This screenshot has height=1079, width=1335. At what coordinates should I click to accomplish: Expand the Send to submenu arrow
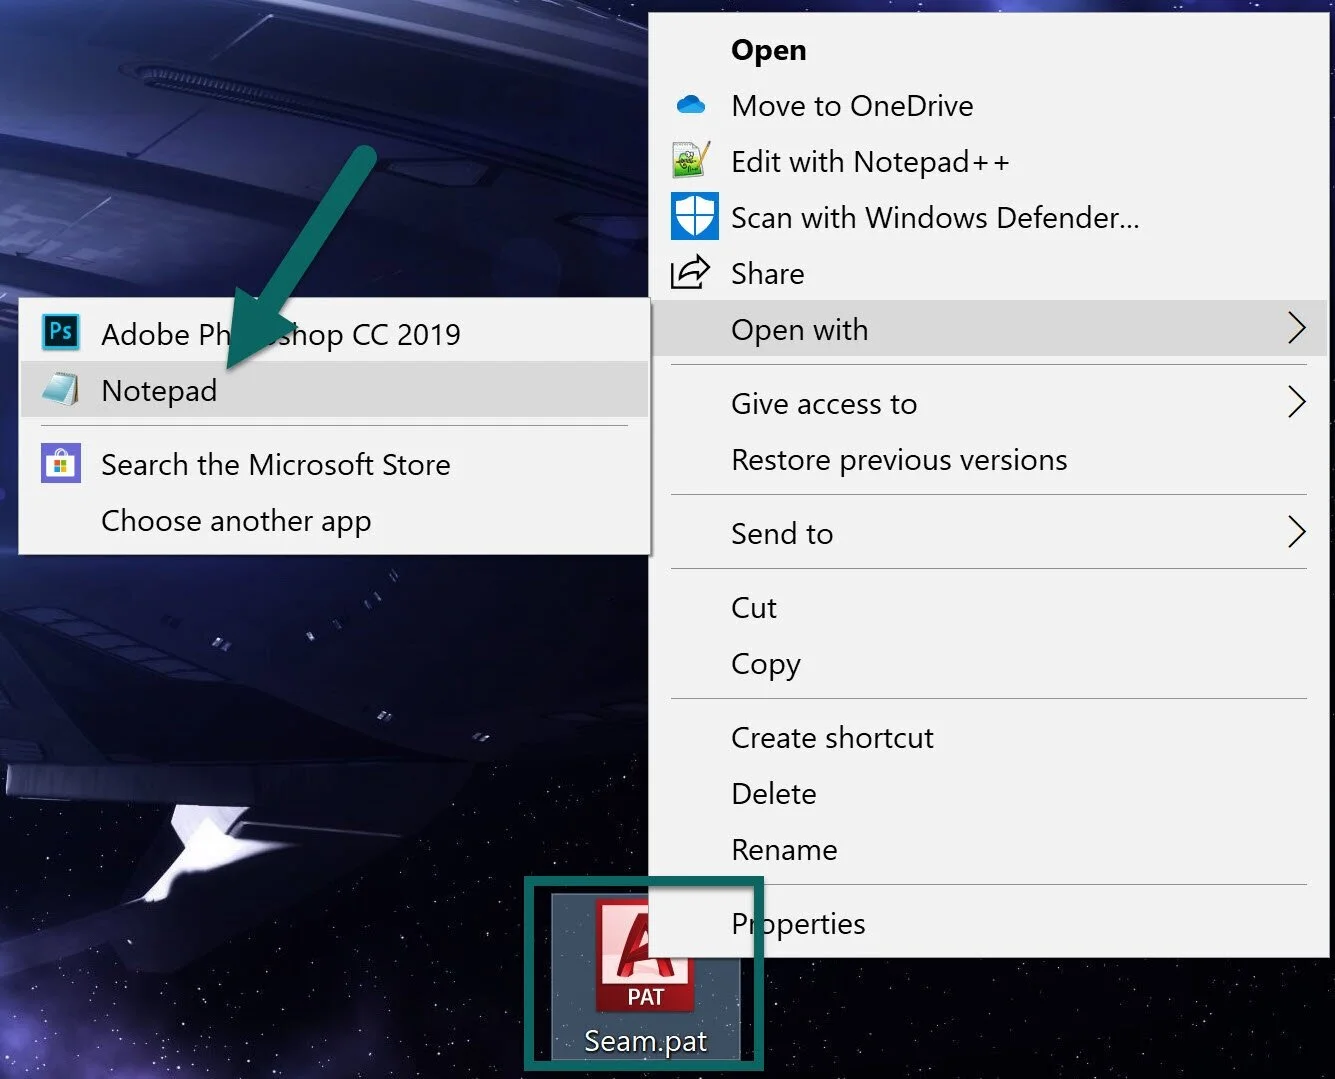[1296, 532]
